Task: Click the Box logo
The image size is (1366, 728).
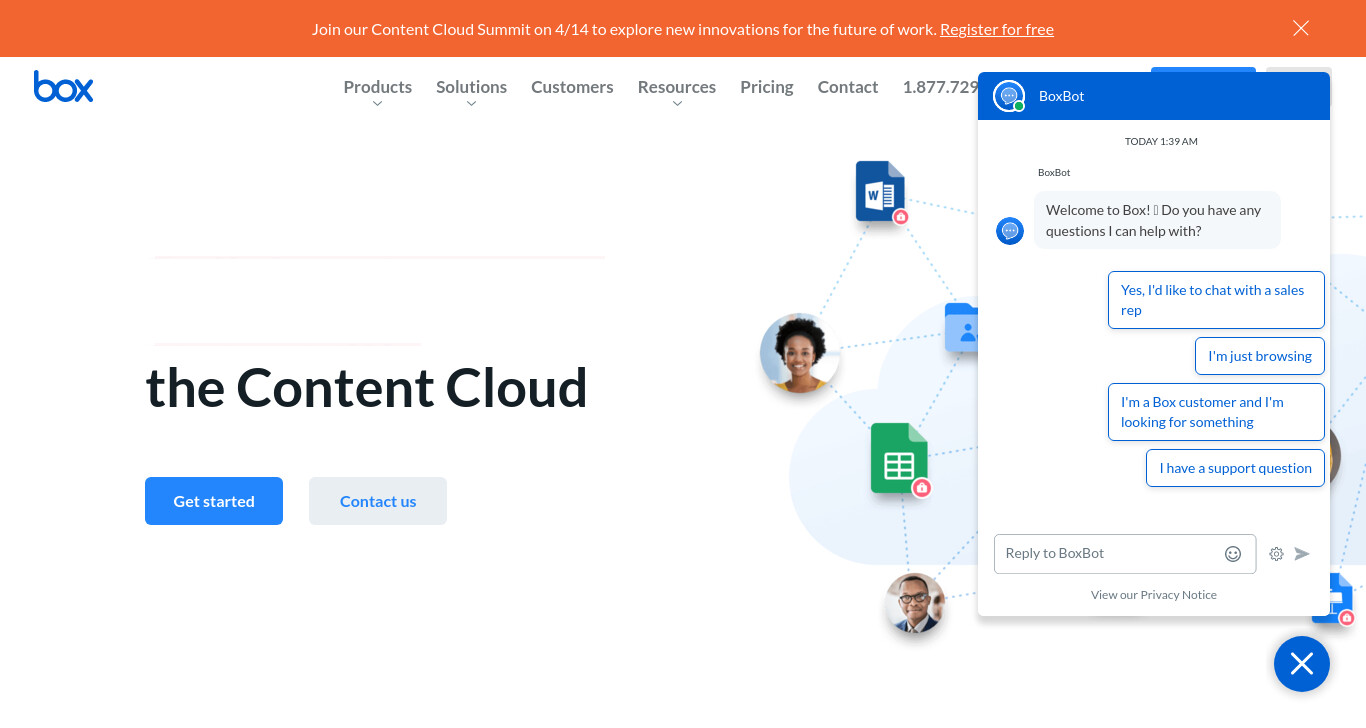Action: pyautogui.click(x=63, y=87)
